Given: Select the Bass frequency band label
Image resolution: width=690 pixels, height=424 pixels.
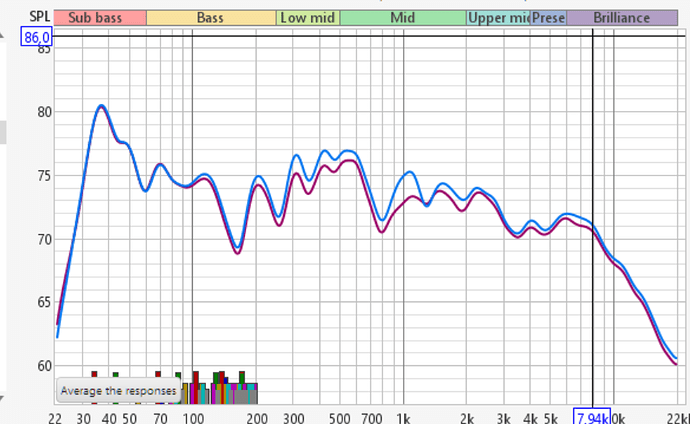Looking at the screenshot, I should (211, 18).
